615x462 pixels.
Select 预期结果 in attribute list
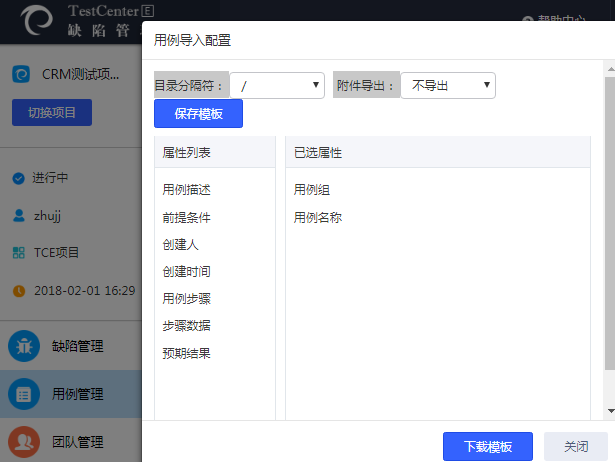(x=186, y=353)
